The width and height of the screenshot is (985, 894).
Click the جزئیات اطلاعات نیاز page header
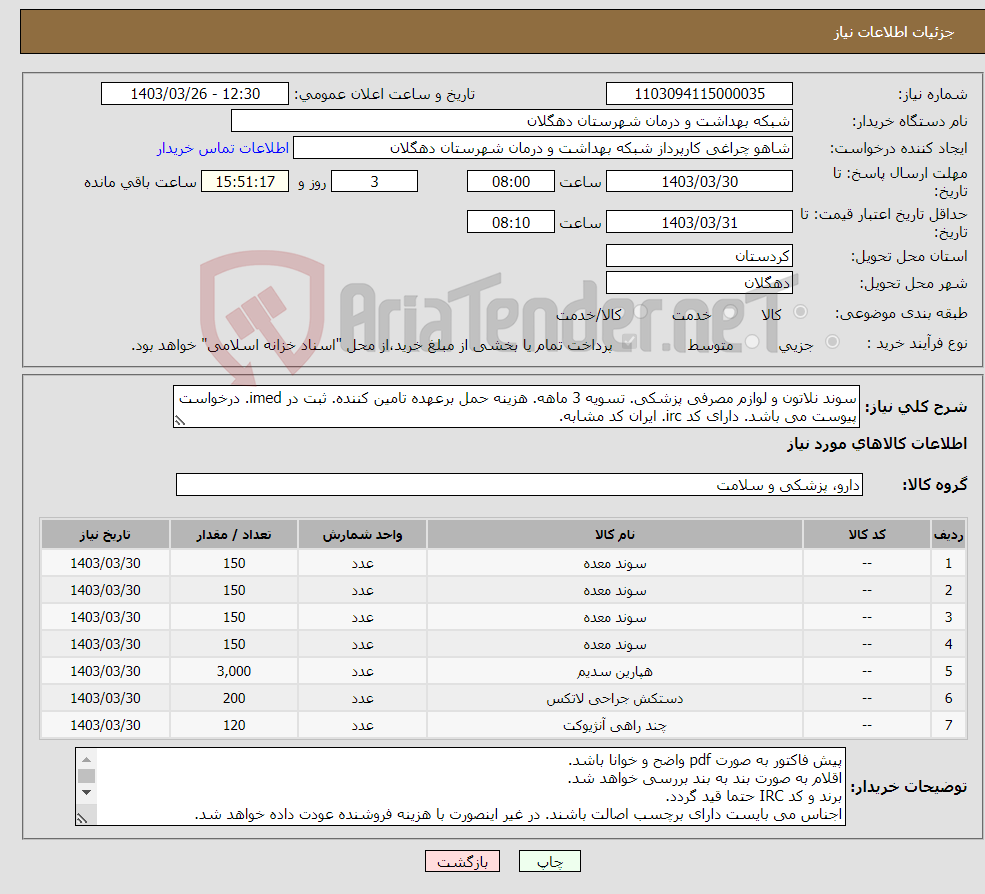click(894, 32)
